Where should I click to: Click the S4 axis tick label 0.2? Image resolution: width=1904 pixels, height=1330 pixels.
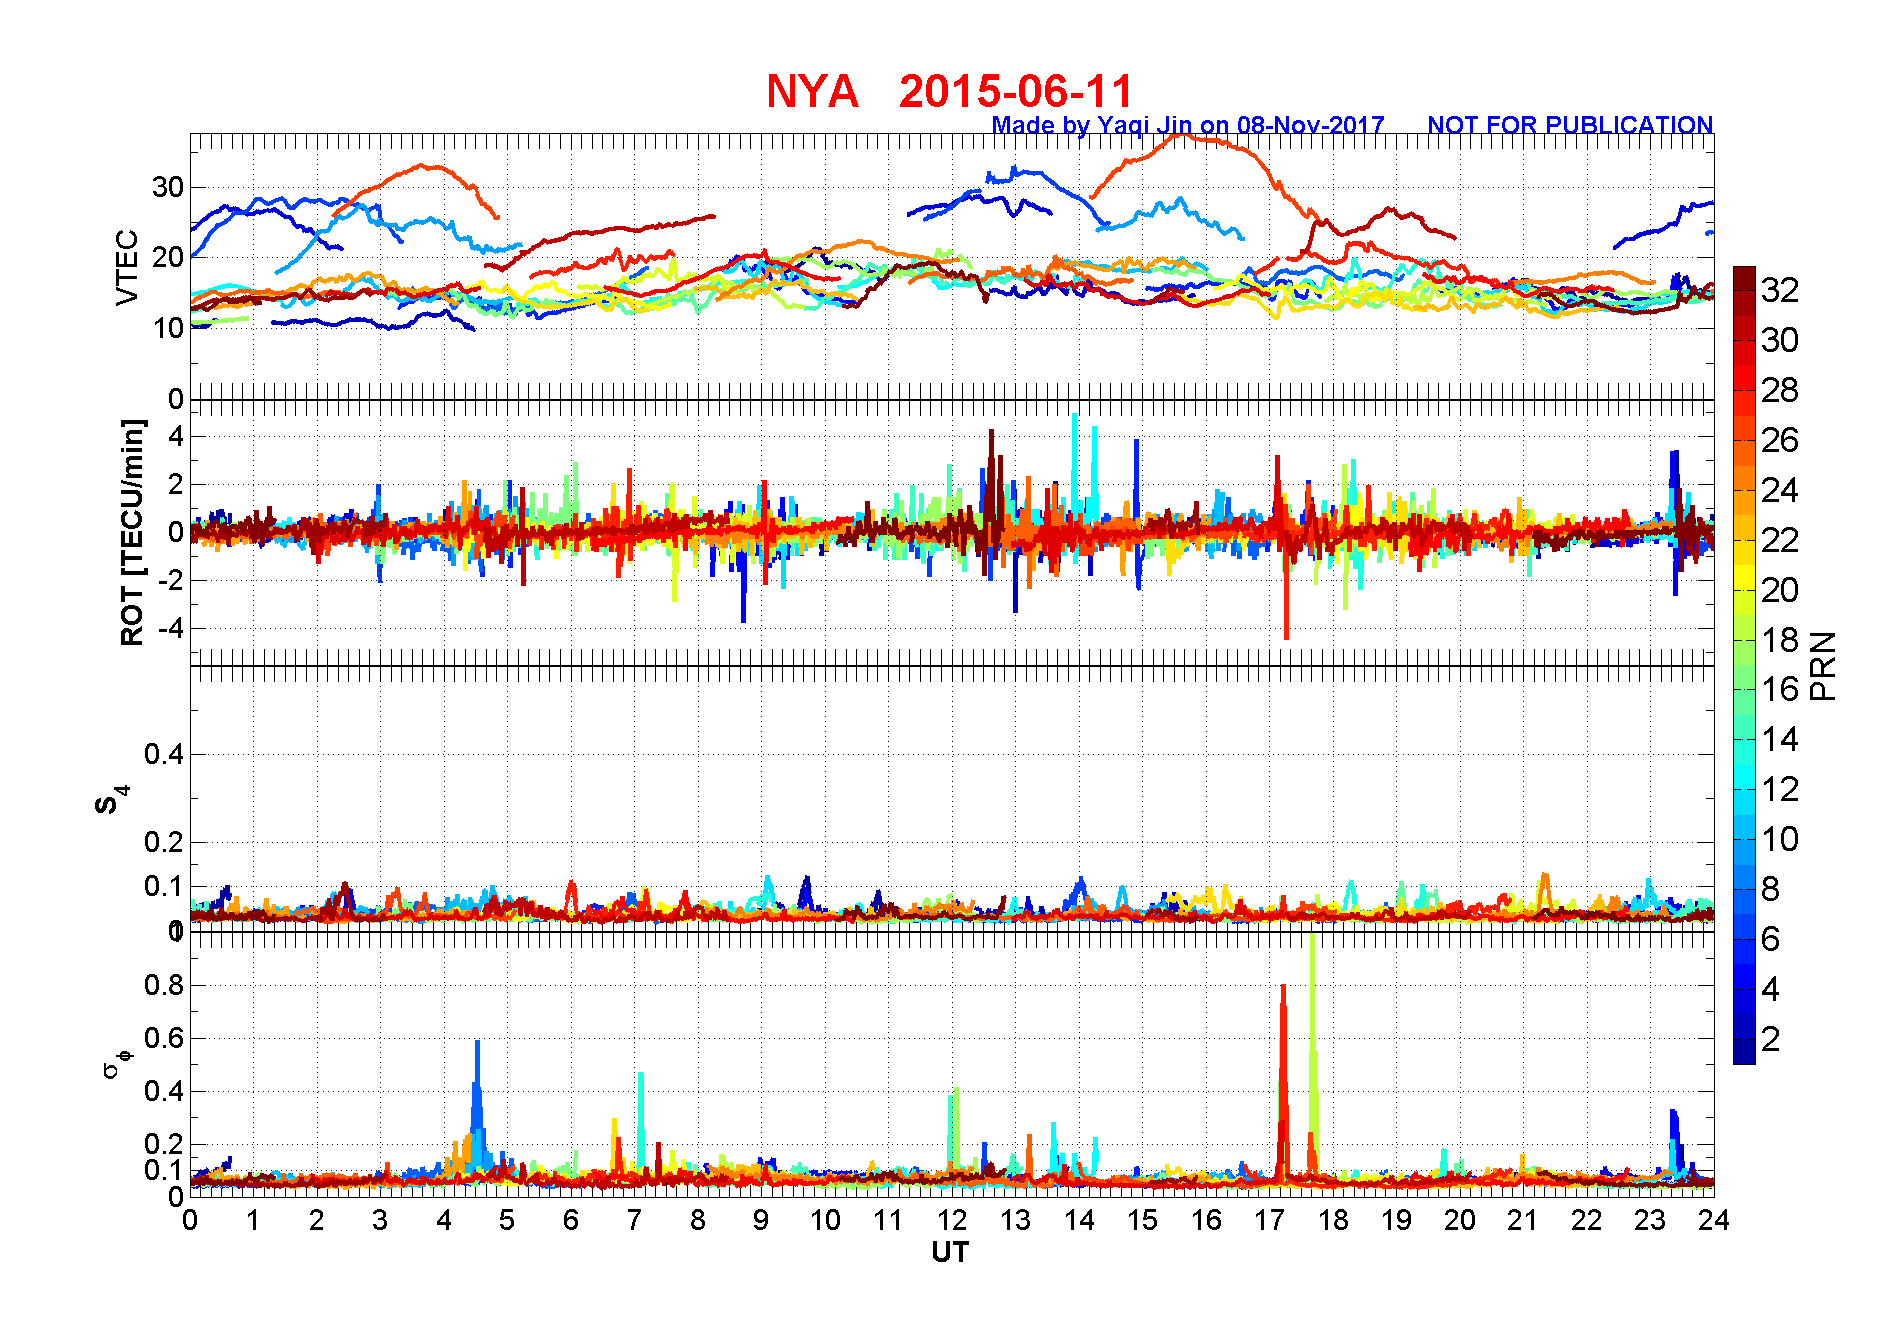[164, 842]
